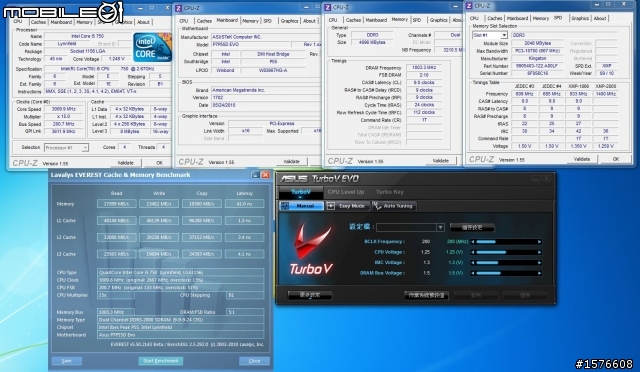Click the CPU Voltage slider bar
This screenshot has height=372, width=640.
tap(506, 252)
